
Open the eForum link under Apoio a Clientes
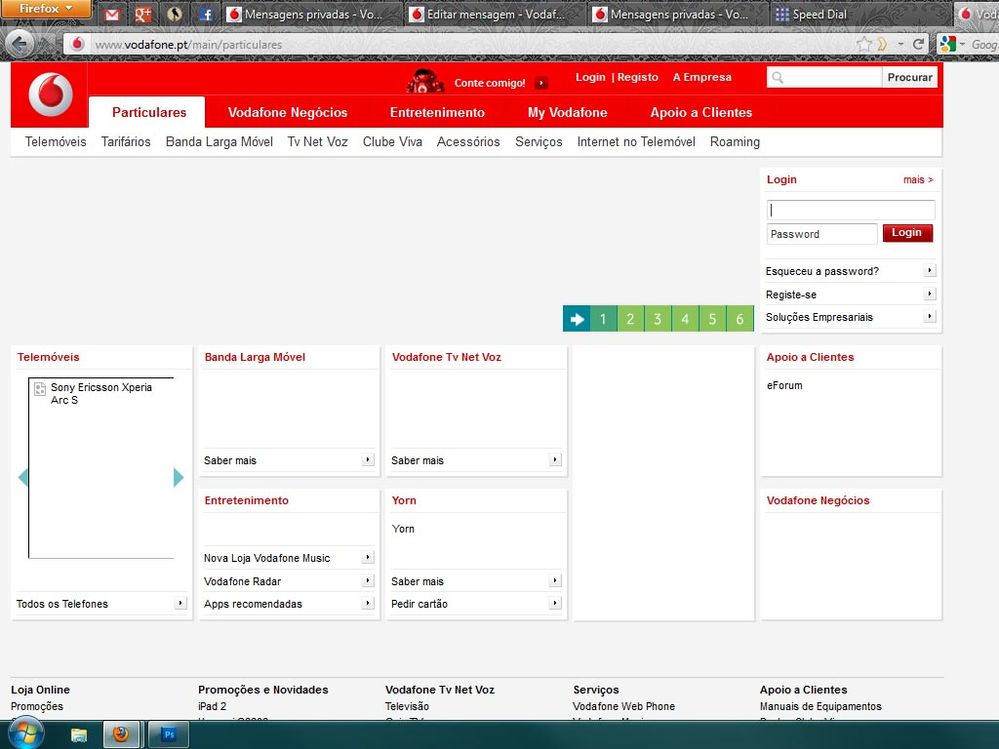[784, 386]
